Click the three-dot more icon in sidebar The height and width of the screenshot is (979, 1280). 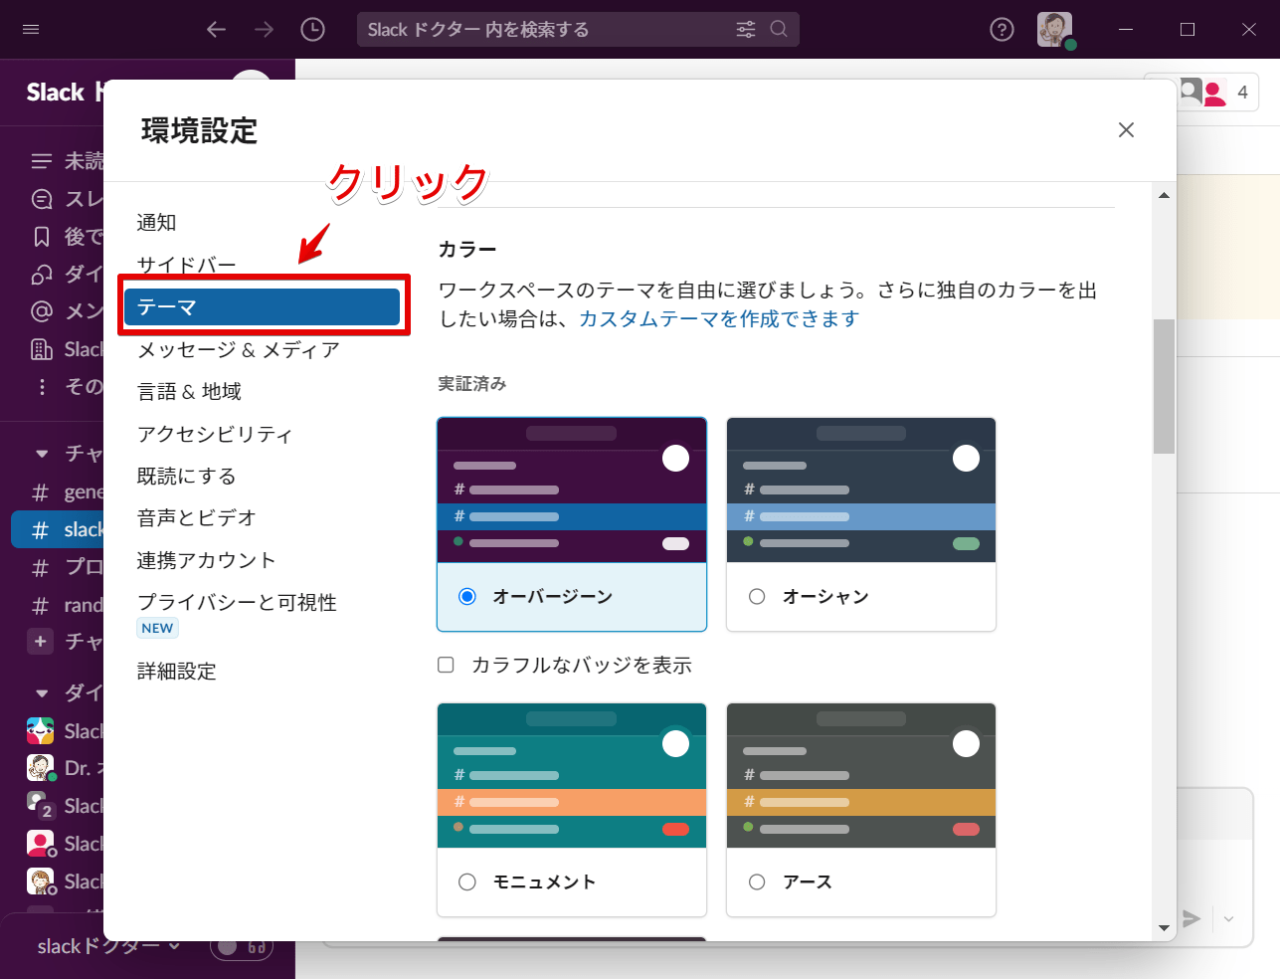point(41,387)
